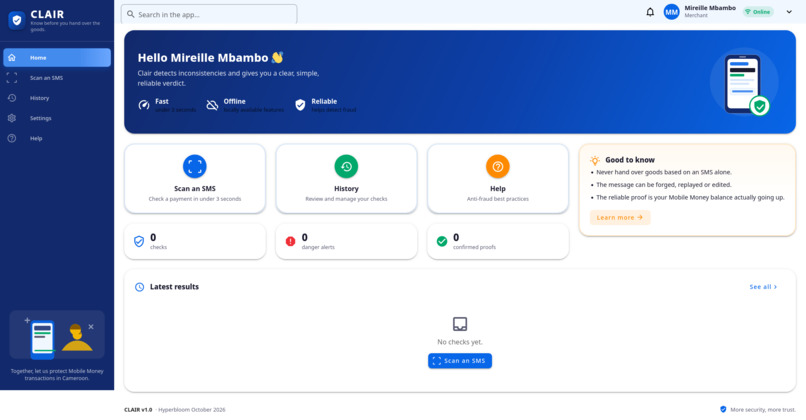Screen dimensions: 806x420
Task: Click the Scan an SMS sidebar icon
Action: tap(12, 78)
